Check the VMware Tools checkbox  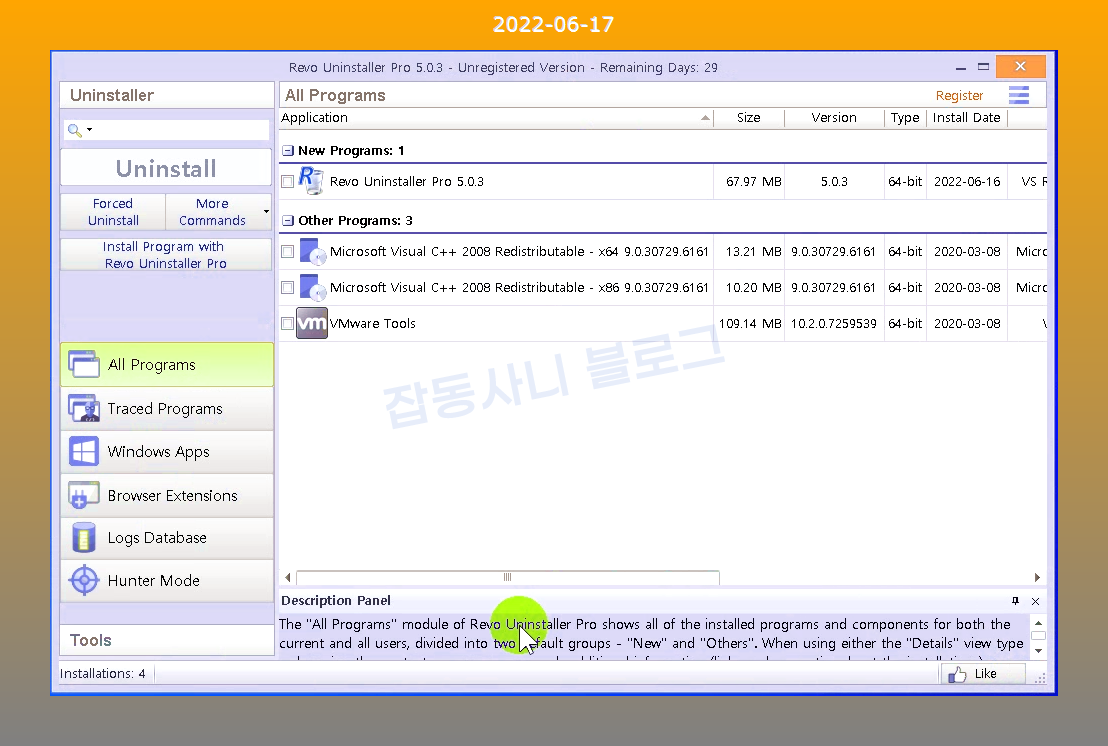(x=288, y=324)
